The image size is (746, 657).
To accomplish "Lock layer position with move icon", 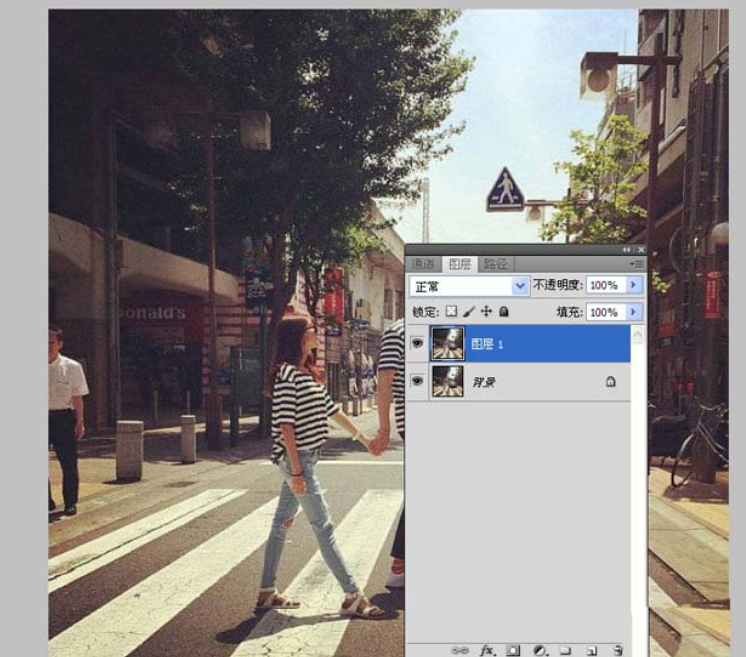I will pyautogui.click(x=486, y=312).
